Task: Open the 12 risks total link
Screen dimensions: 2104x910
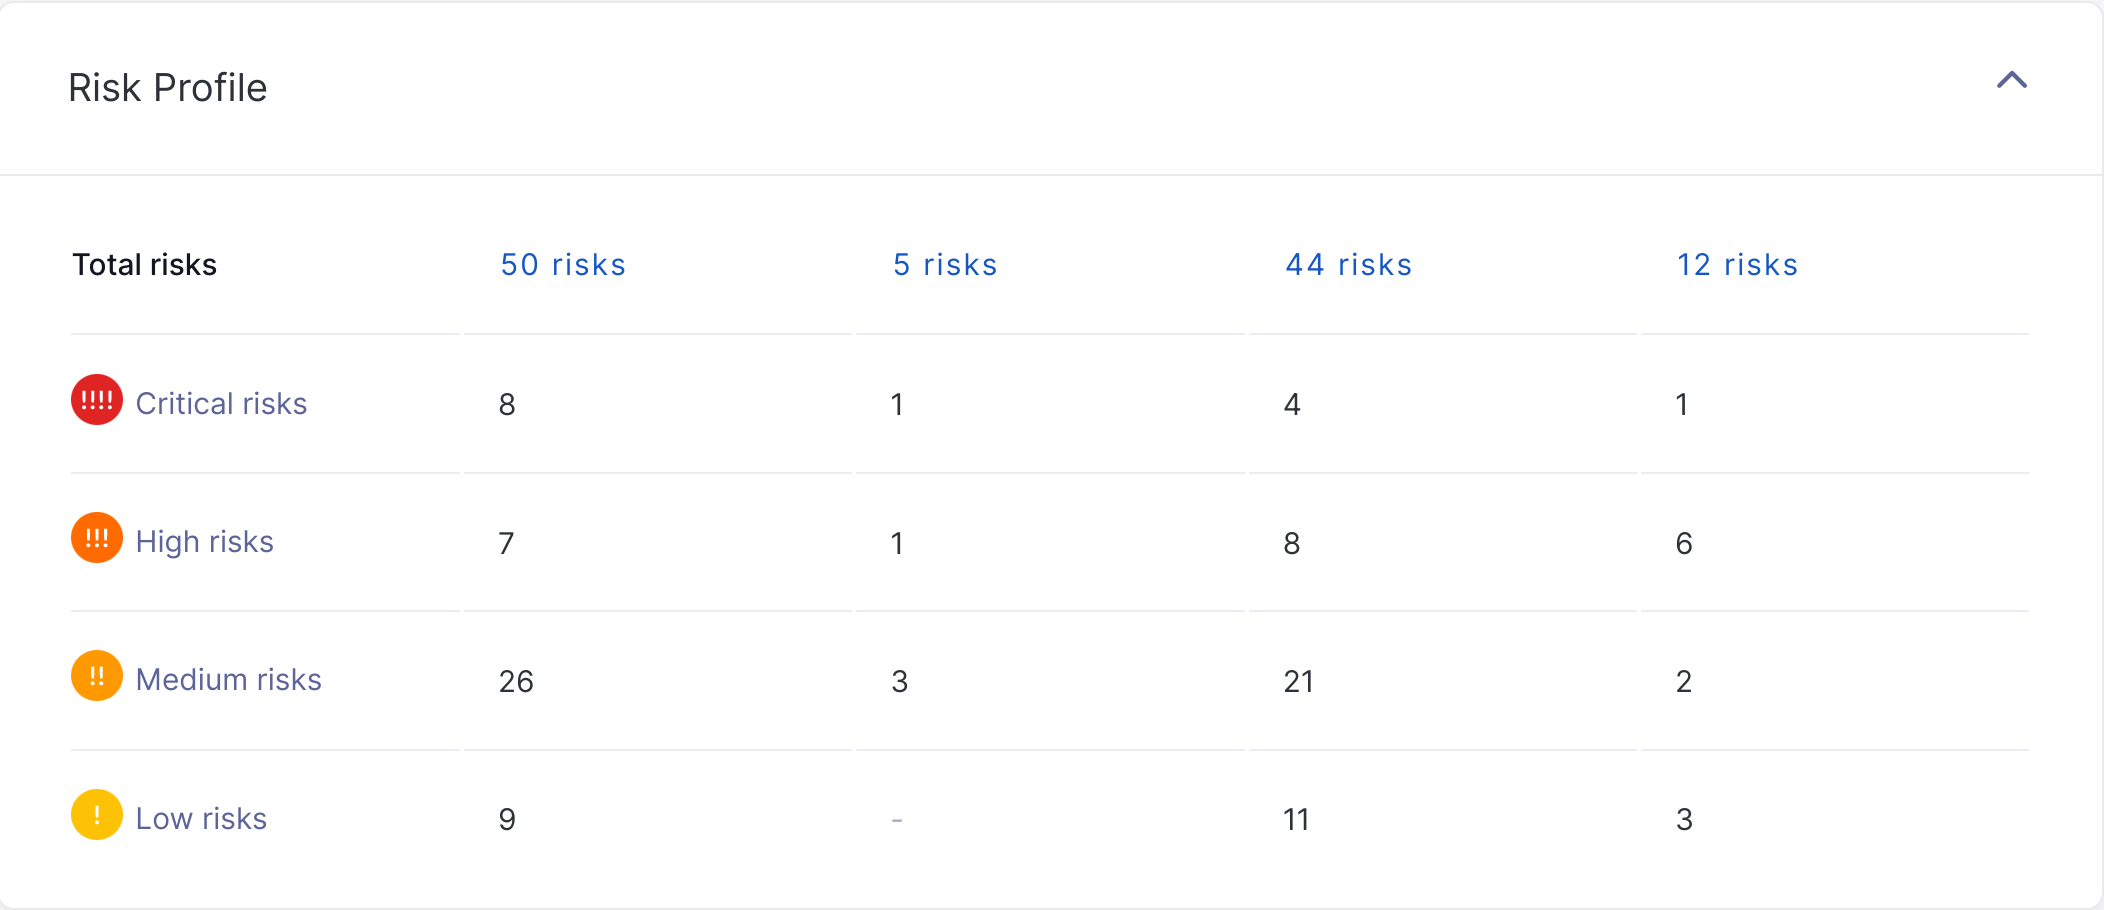Action: coord(1737,265)
